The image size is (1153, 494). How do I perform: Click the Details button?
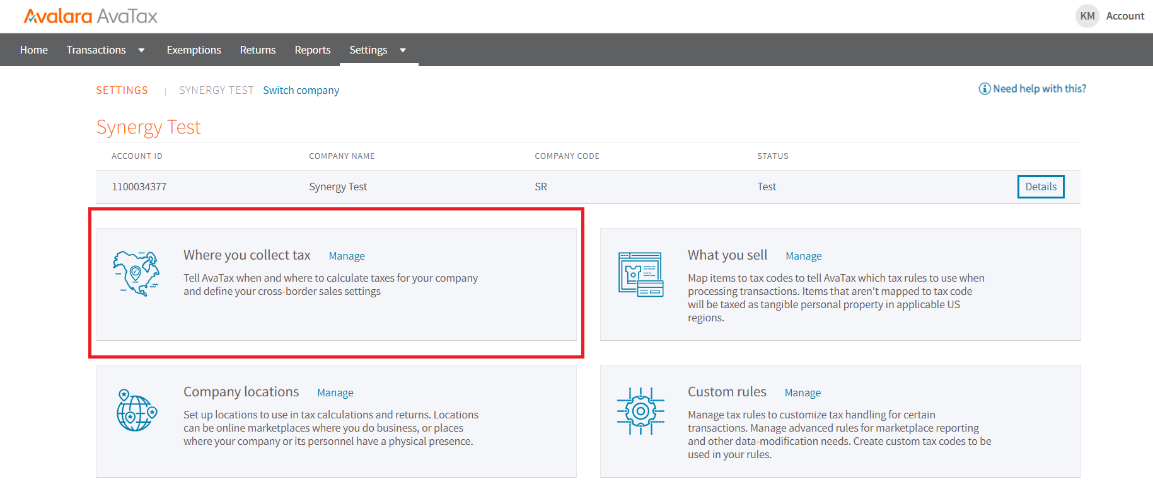pos(1040,187)
